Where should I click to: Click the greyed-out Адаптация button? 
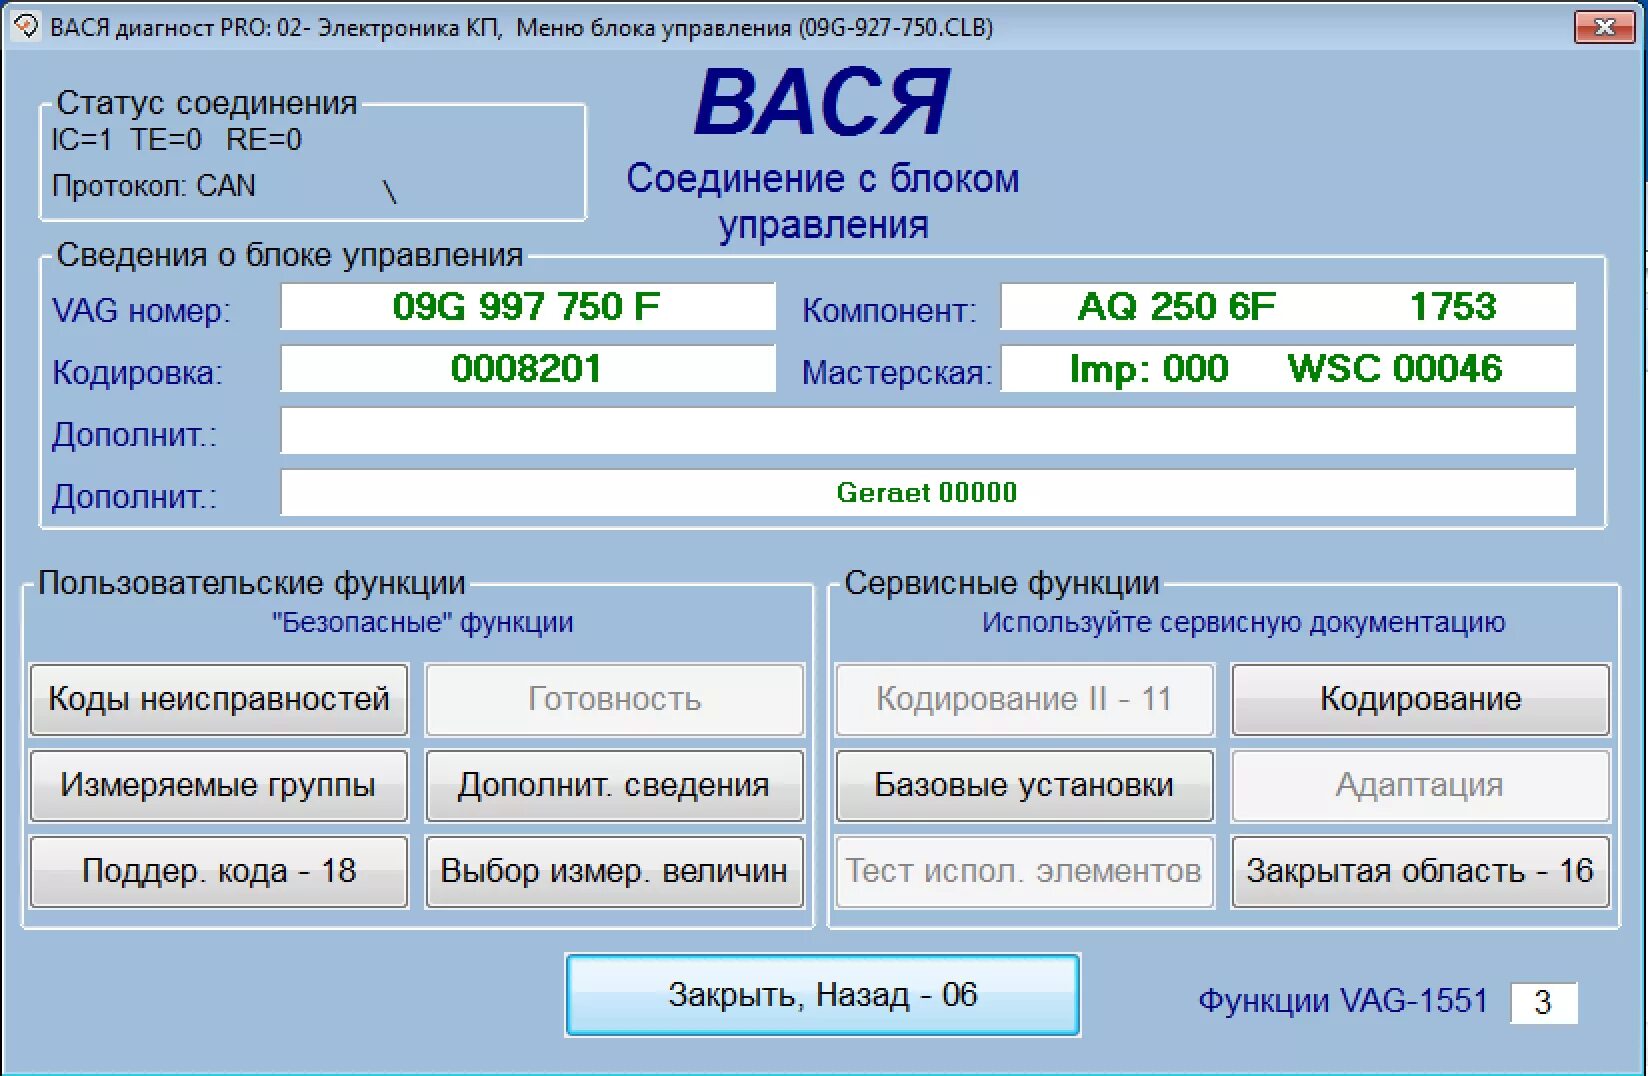click(x=1420, y=785)
